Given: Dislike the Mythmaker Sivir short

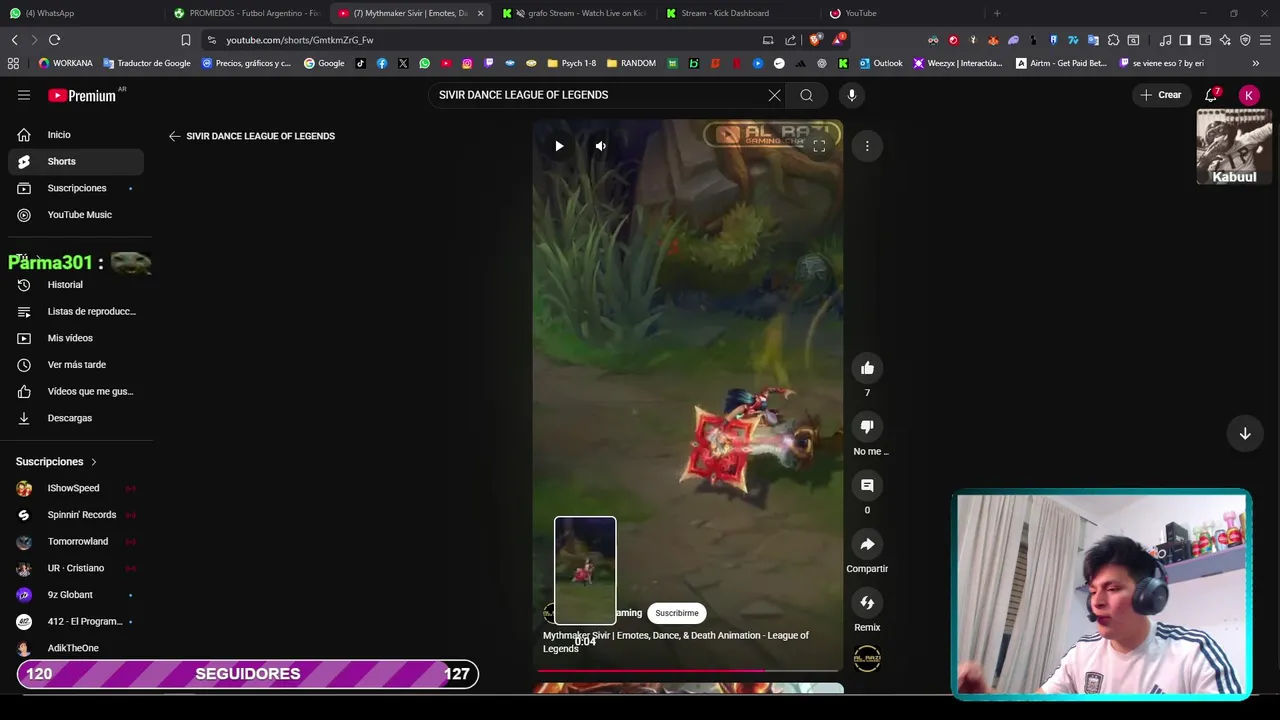Looking at the screenshot, I should [867, 427].
